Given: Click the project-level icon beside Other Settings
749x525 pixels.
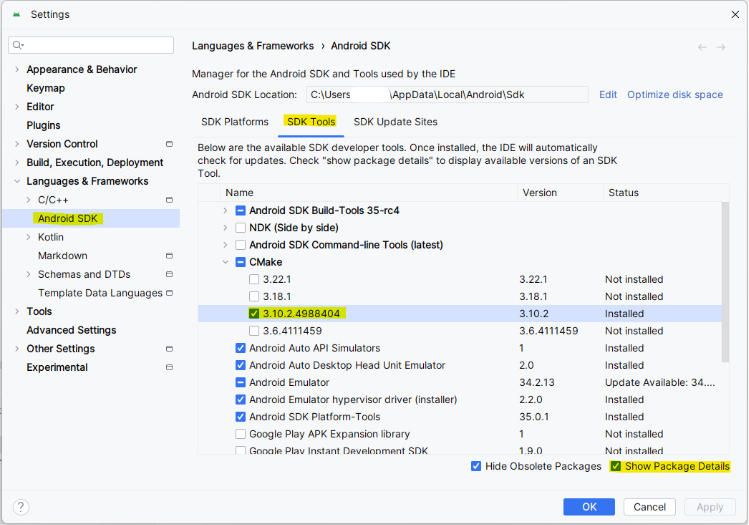Looking at the screenshot, I should tap(169, 349).
